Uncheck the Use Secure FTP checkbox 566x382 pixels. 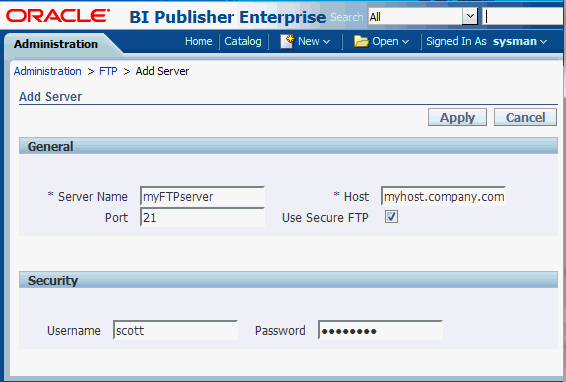pos(391,217)
